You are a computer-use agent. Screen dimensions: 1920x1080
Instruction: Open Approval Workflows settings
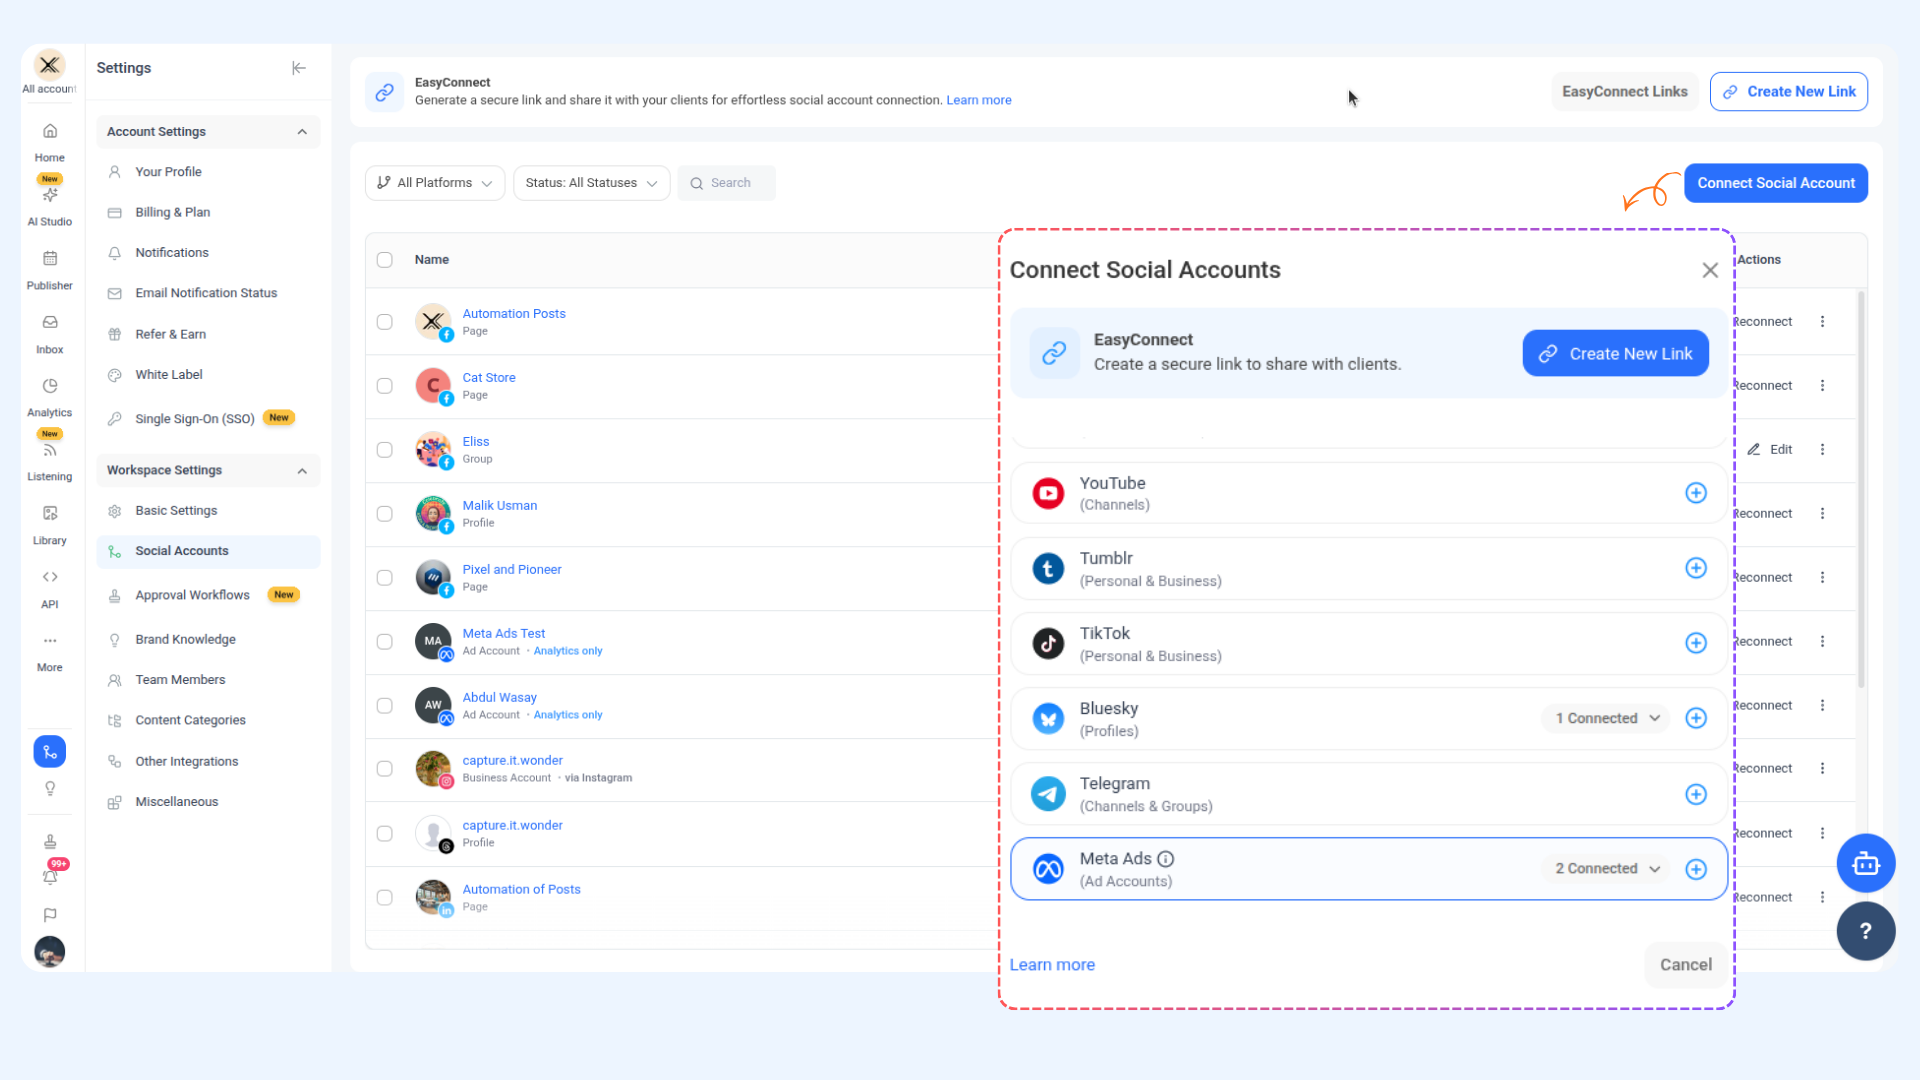(192, 596)
